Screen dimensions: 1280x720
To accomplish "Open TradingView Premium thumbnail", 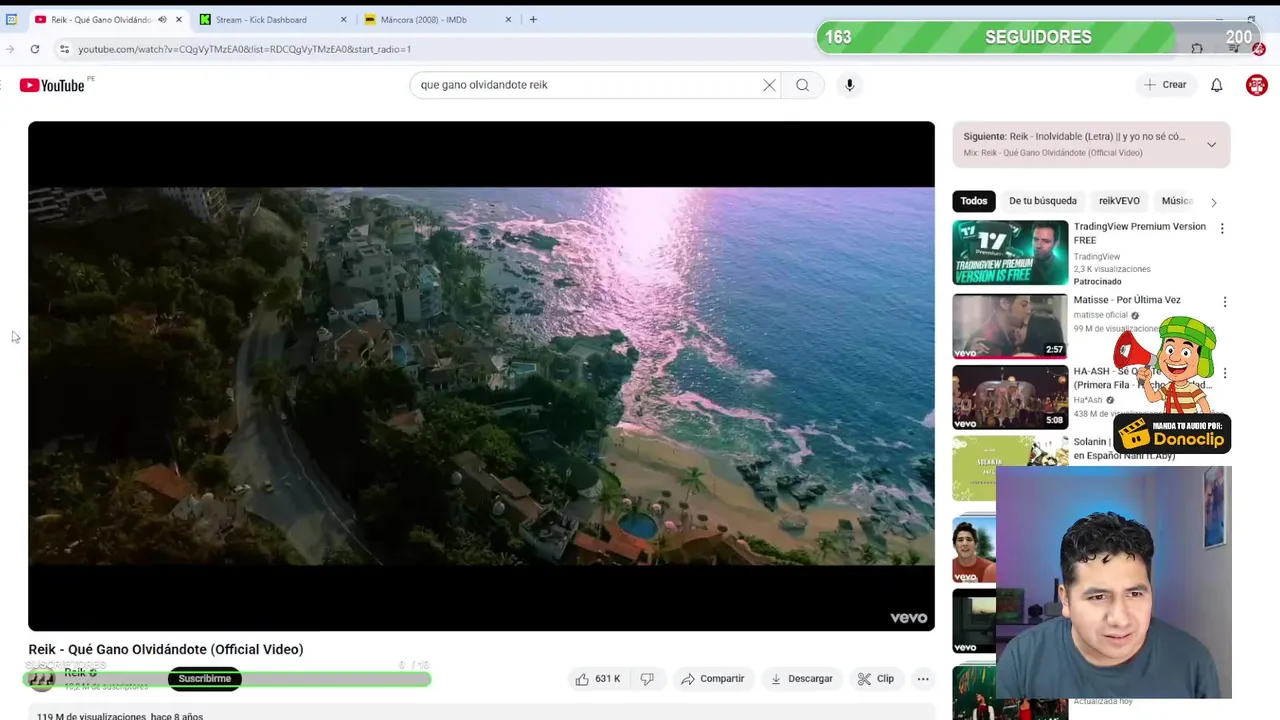I will click(1010, 253).
